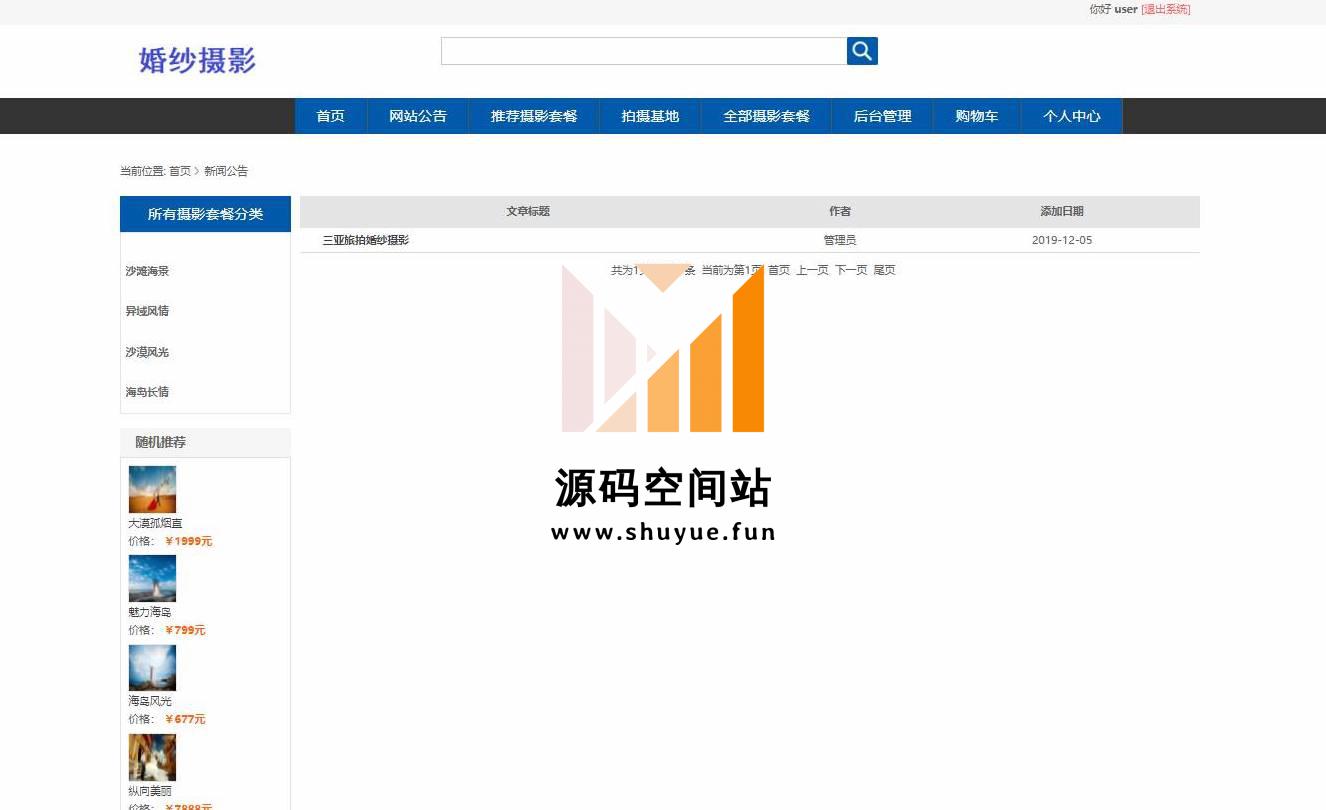Select 异域风情 category
Screen dimensions: 1326x810
(147, 311)
